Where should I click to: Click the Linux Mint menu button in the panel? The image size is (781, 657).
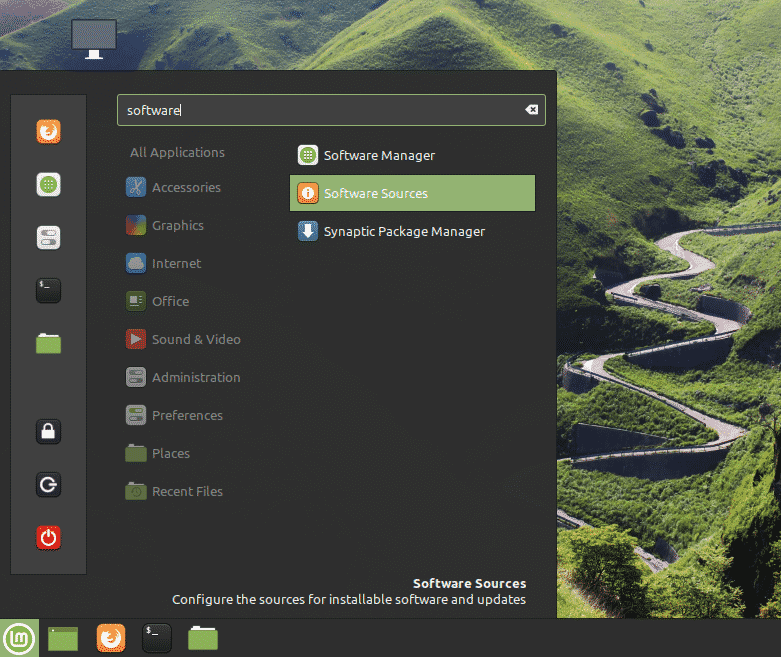pyautogui.click(x=19, y=638)
